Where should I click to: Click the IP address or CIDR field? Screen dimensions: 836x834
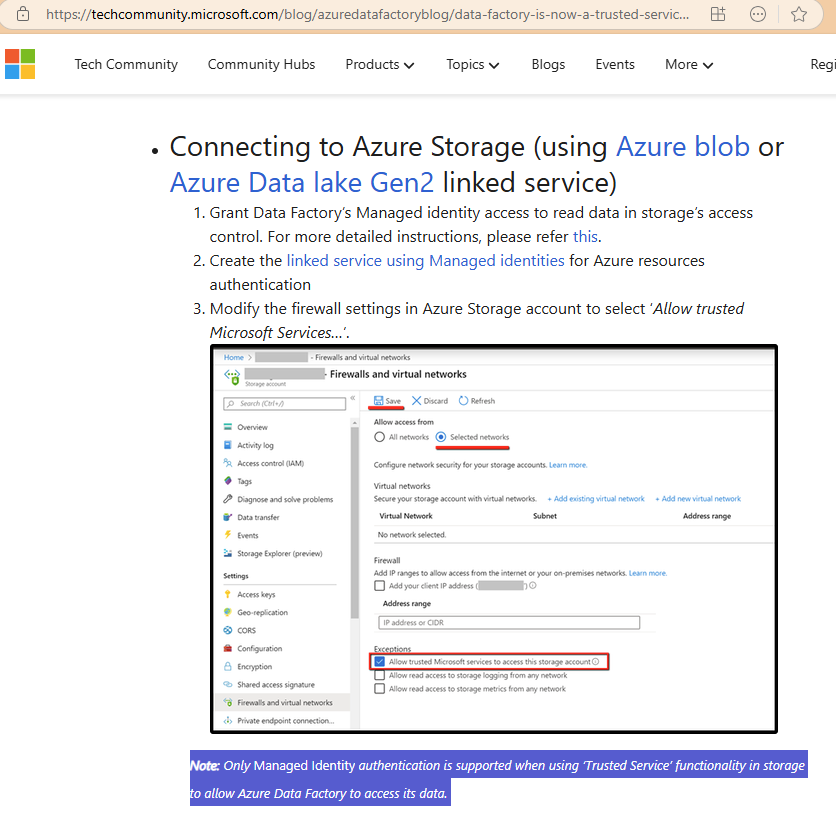pyautogui.click(x=509, y=622)
